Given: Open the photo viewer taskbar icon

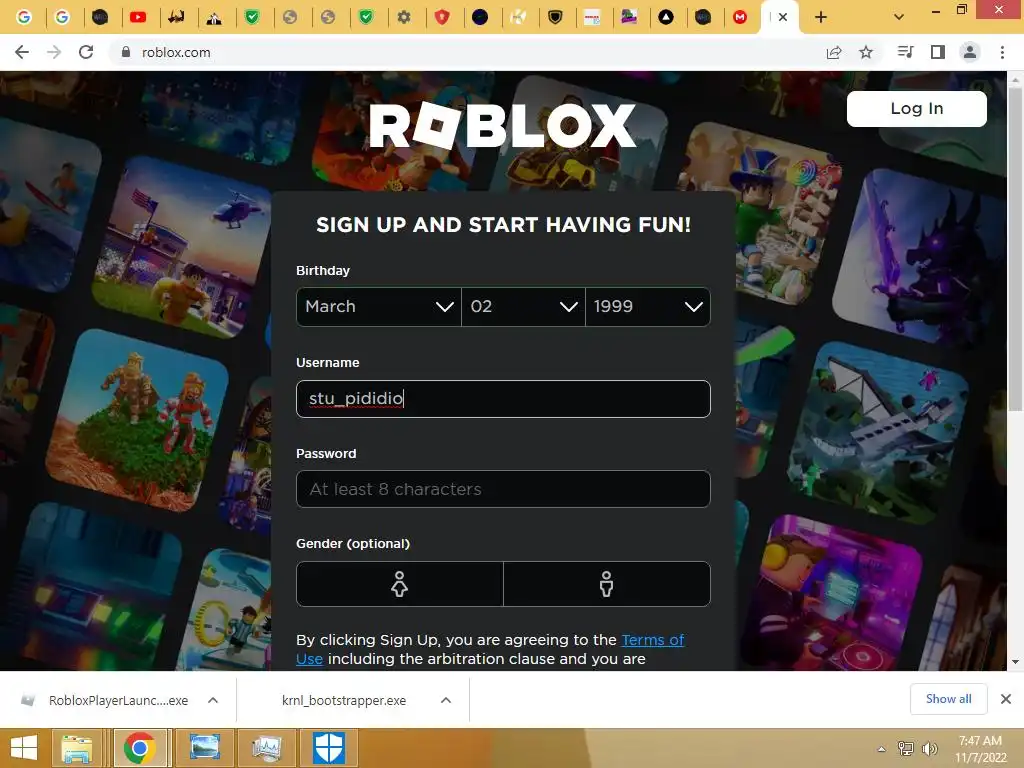Looking at the screenshot, I should click(205, 748).
